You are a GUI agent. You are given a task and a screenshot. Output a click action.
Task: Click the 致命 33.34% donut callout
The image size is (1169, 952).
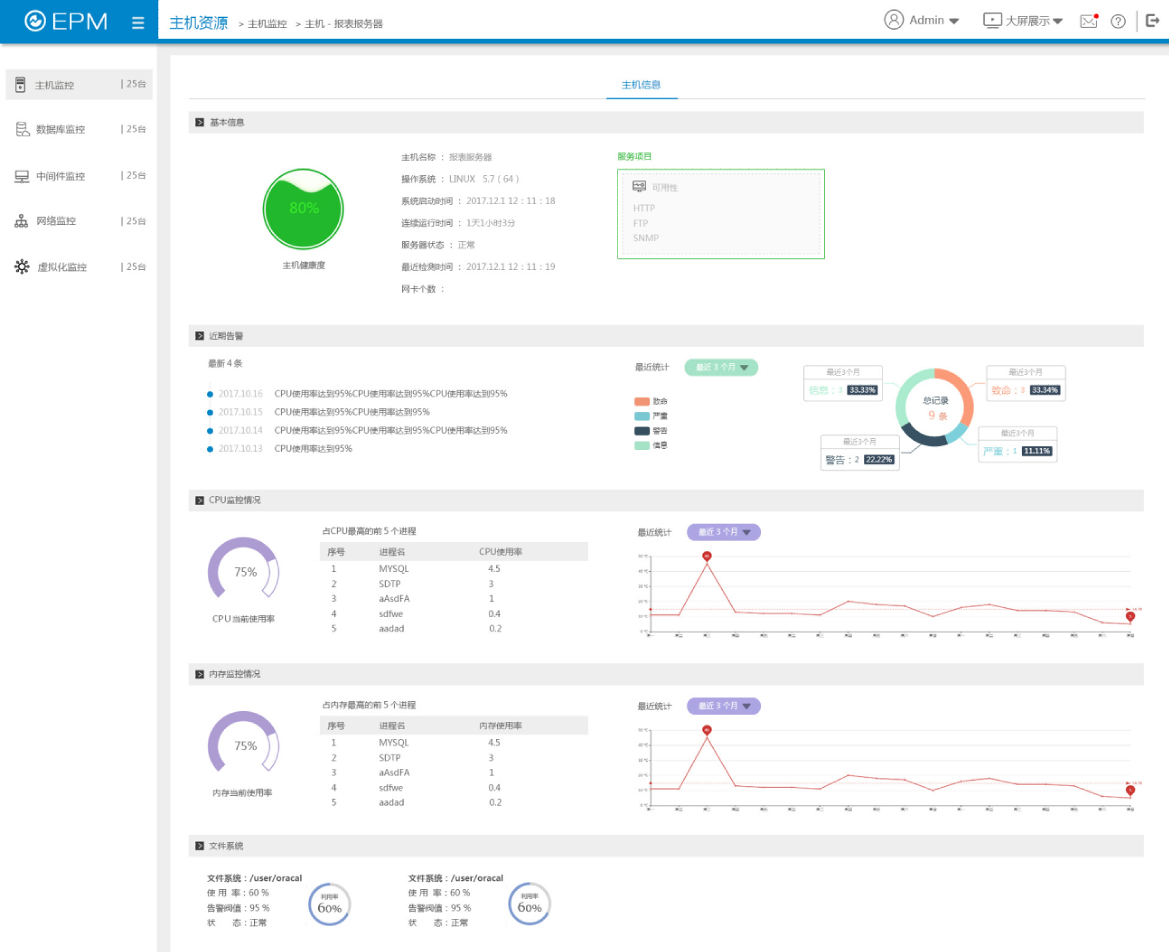[x=1026, y=383]
